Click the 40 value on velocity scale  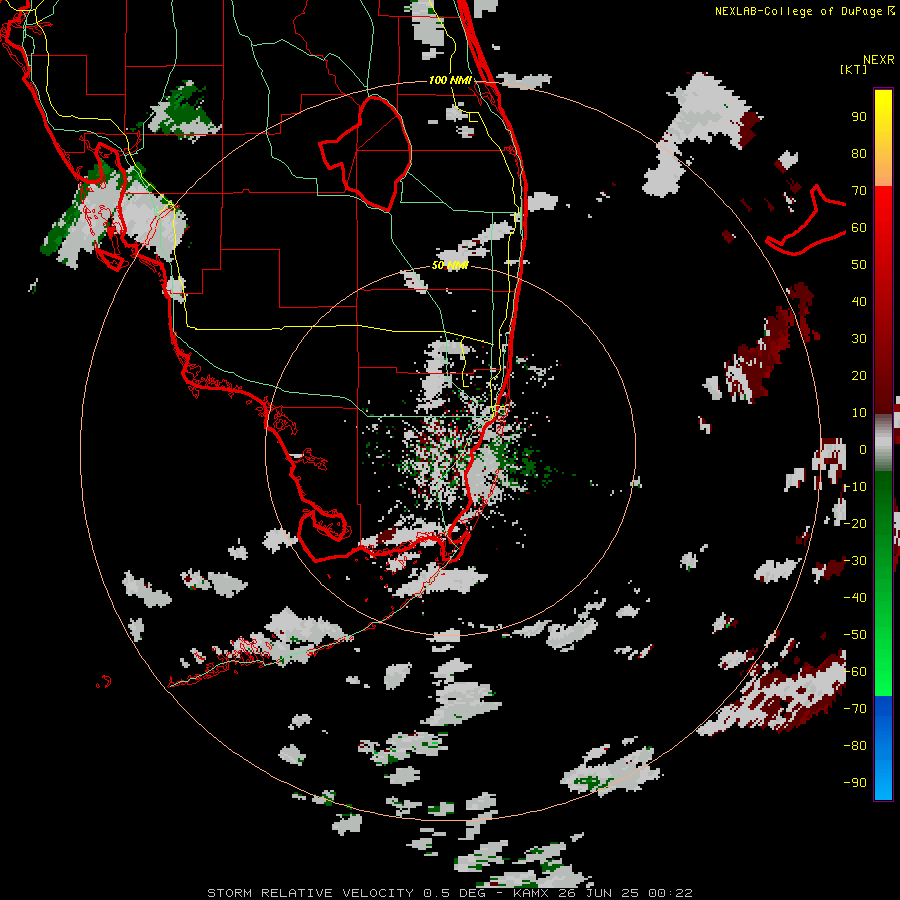tap(859, 302)
